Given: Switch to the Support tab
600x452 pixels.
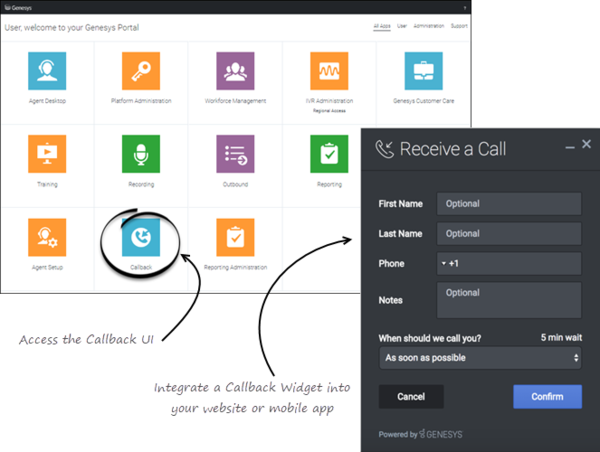Looking at the screenshot, I should [x=459, y=26].
